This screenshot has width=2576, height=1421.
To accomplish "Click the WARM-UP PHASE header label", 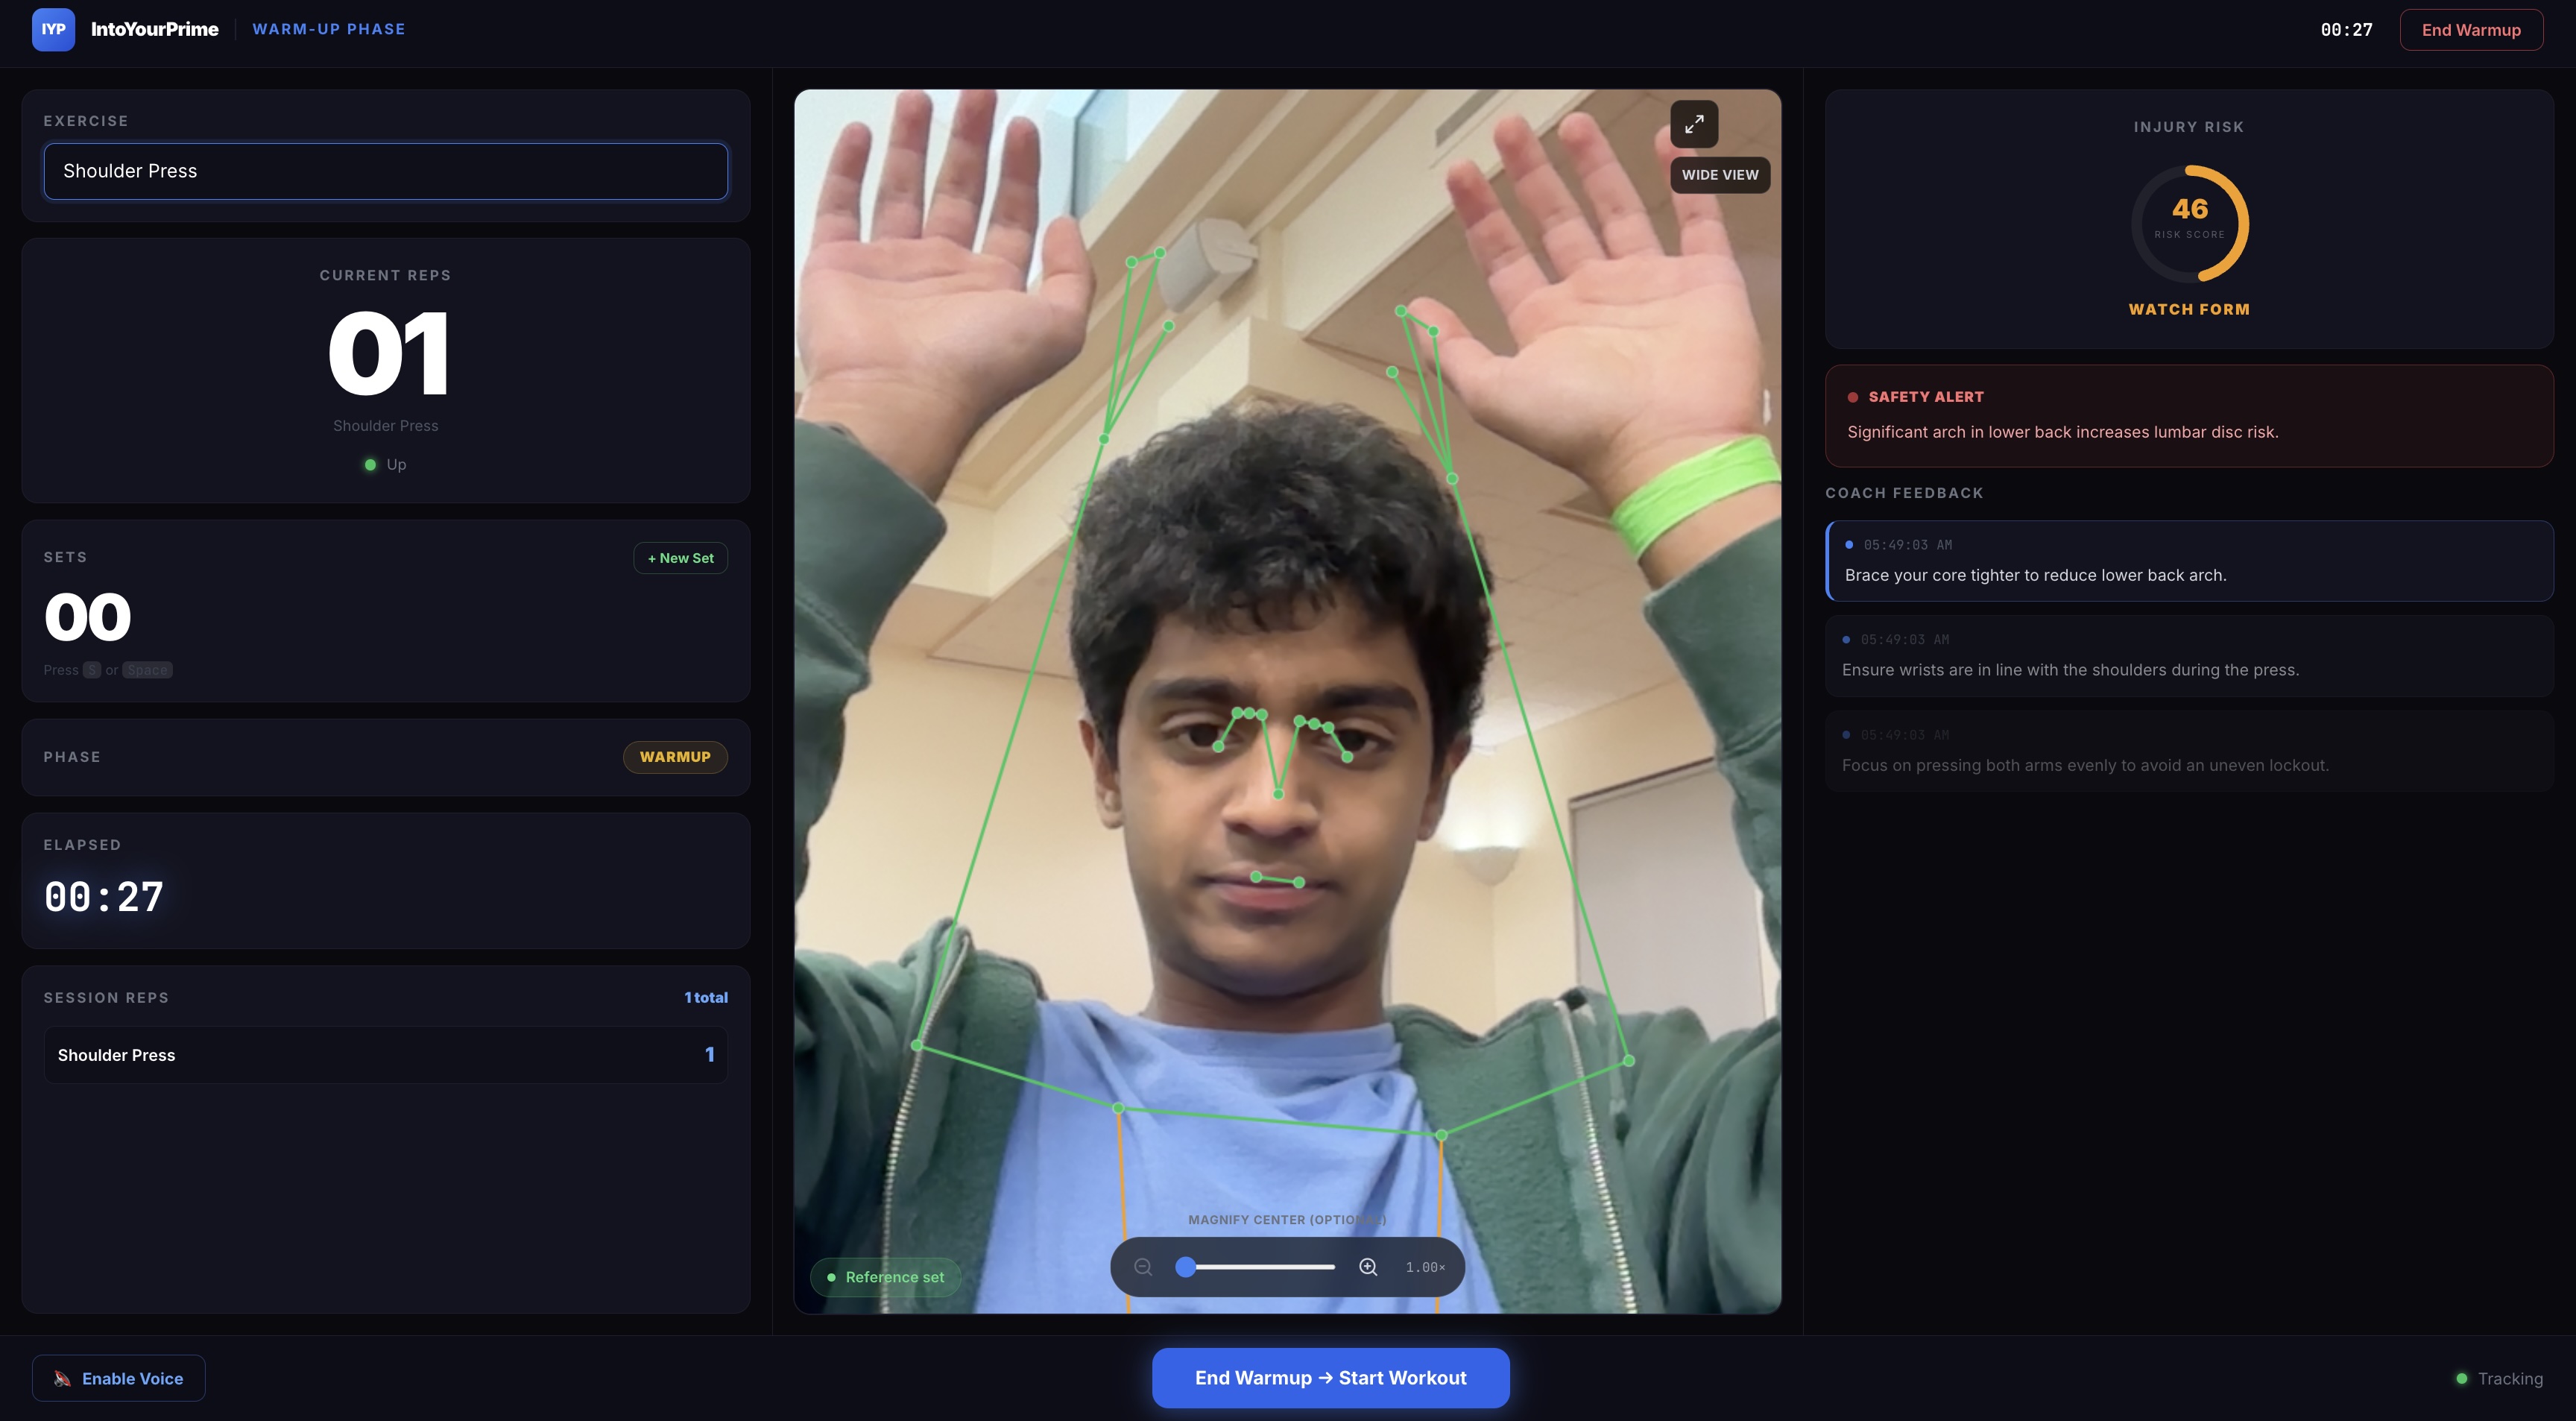I will (328, 29).
